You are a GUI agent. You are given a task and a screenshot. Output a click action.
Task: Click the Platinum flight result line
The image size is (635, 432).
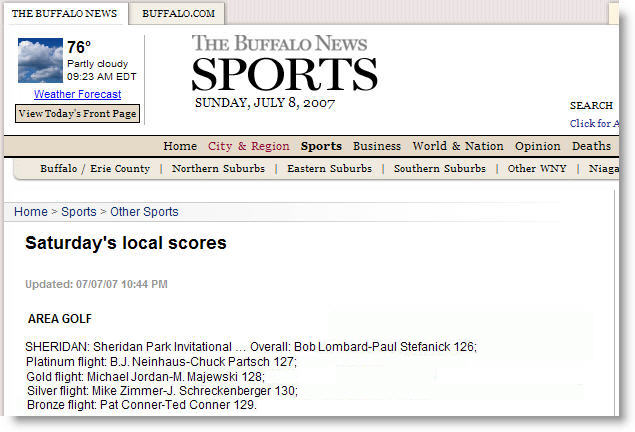click(x=161, y=362)
